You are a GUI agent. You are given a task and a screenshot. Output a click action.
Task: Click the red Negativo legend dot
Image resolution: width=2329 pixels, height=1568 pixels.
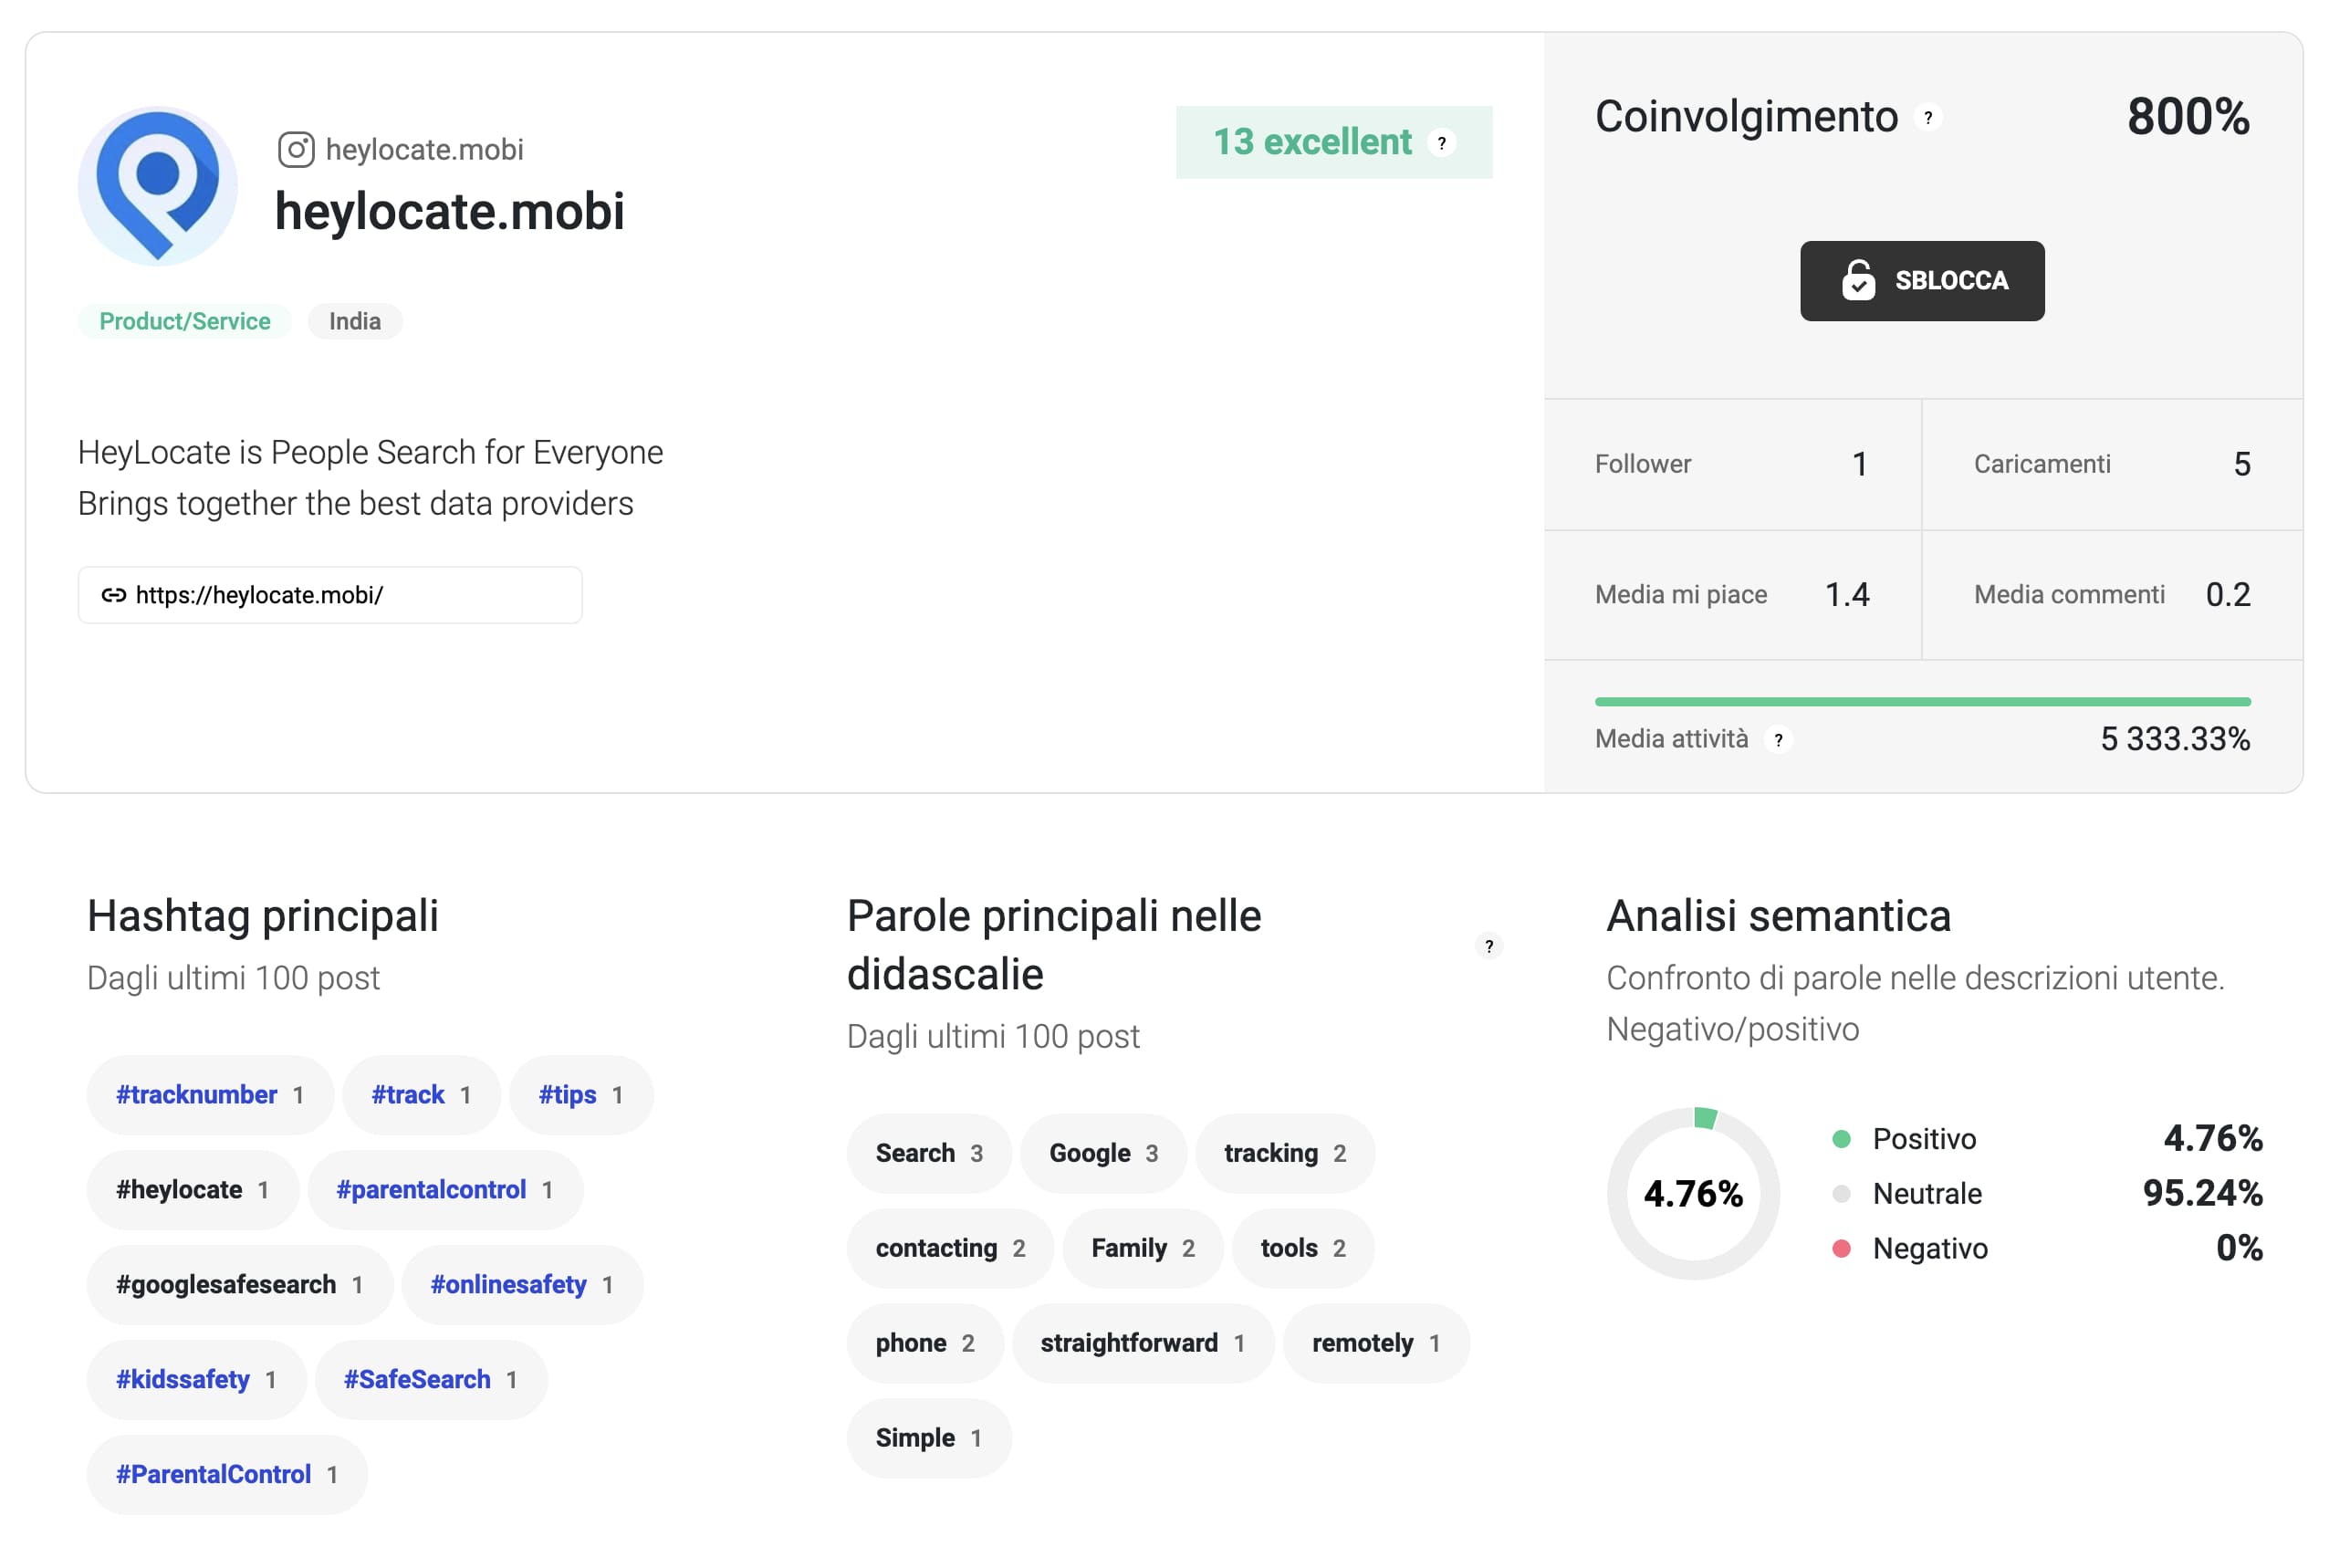pos(1841,1248)
